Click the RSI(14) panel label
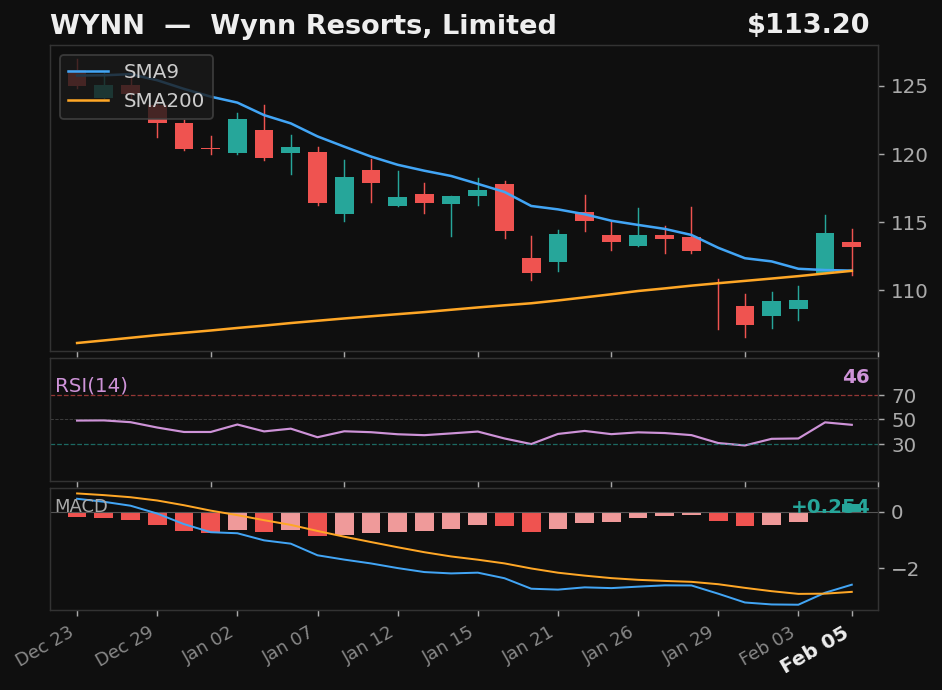The width and height of the screenshot is (942, 690). pyautogui.click(x=91, y=385)
